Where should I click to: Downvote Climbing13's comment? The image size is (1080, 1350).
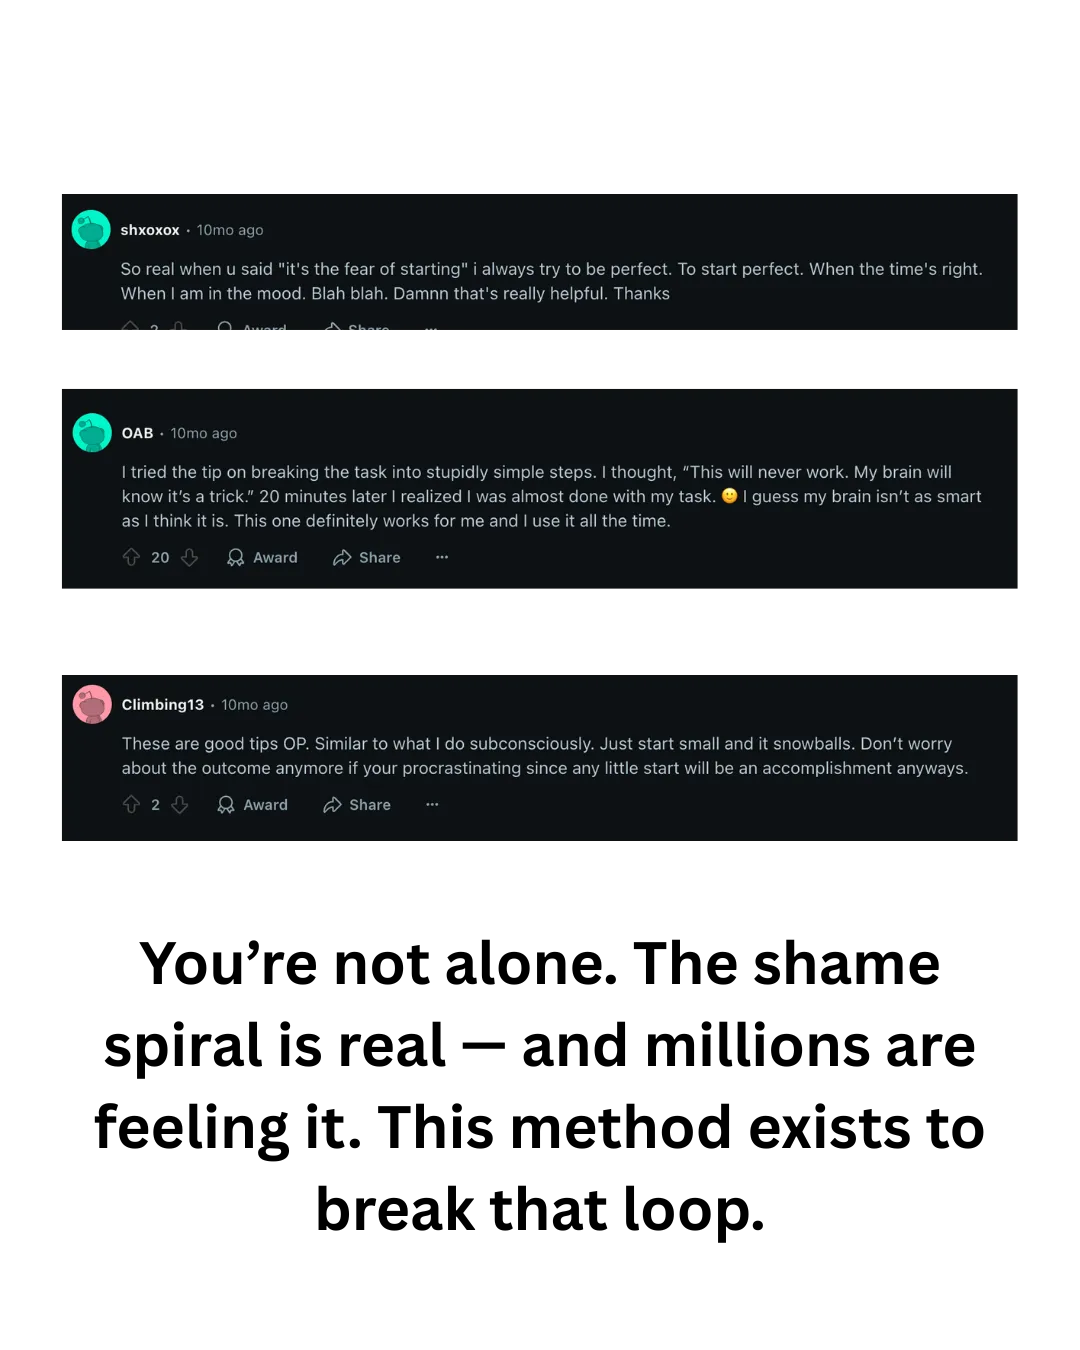[180, 804]
